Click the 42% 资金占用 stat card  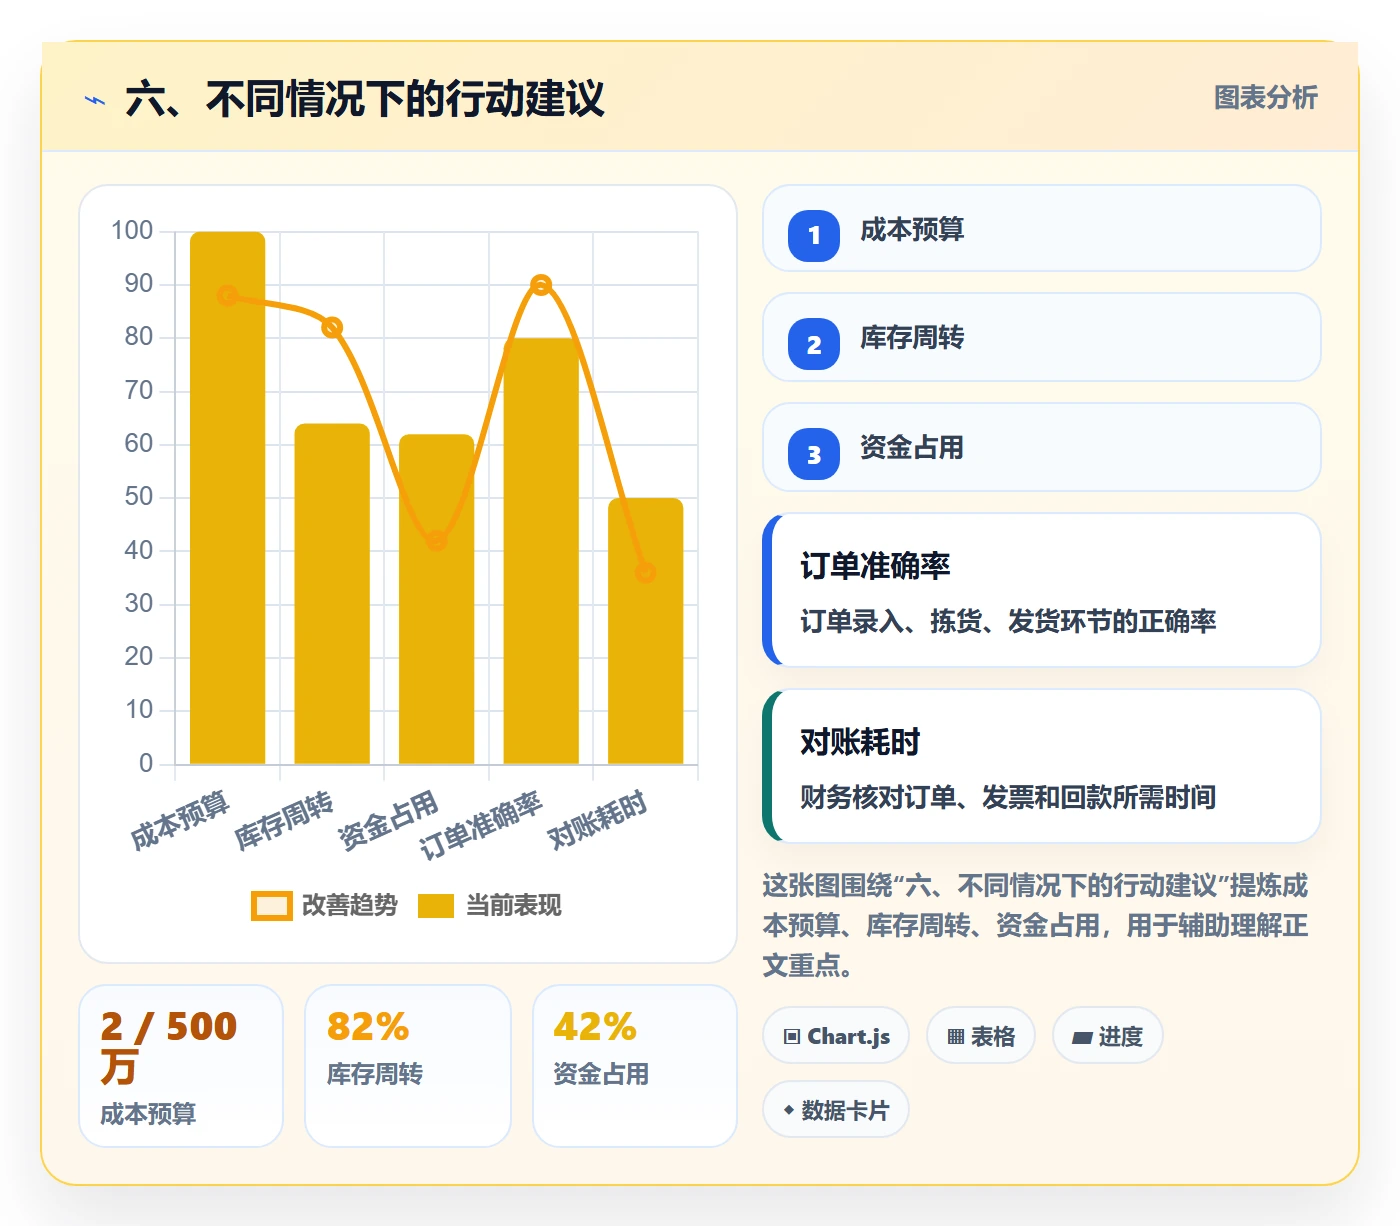(x=635, y=1066)
